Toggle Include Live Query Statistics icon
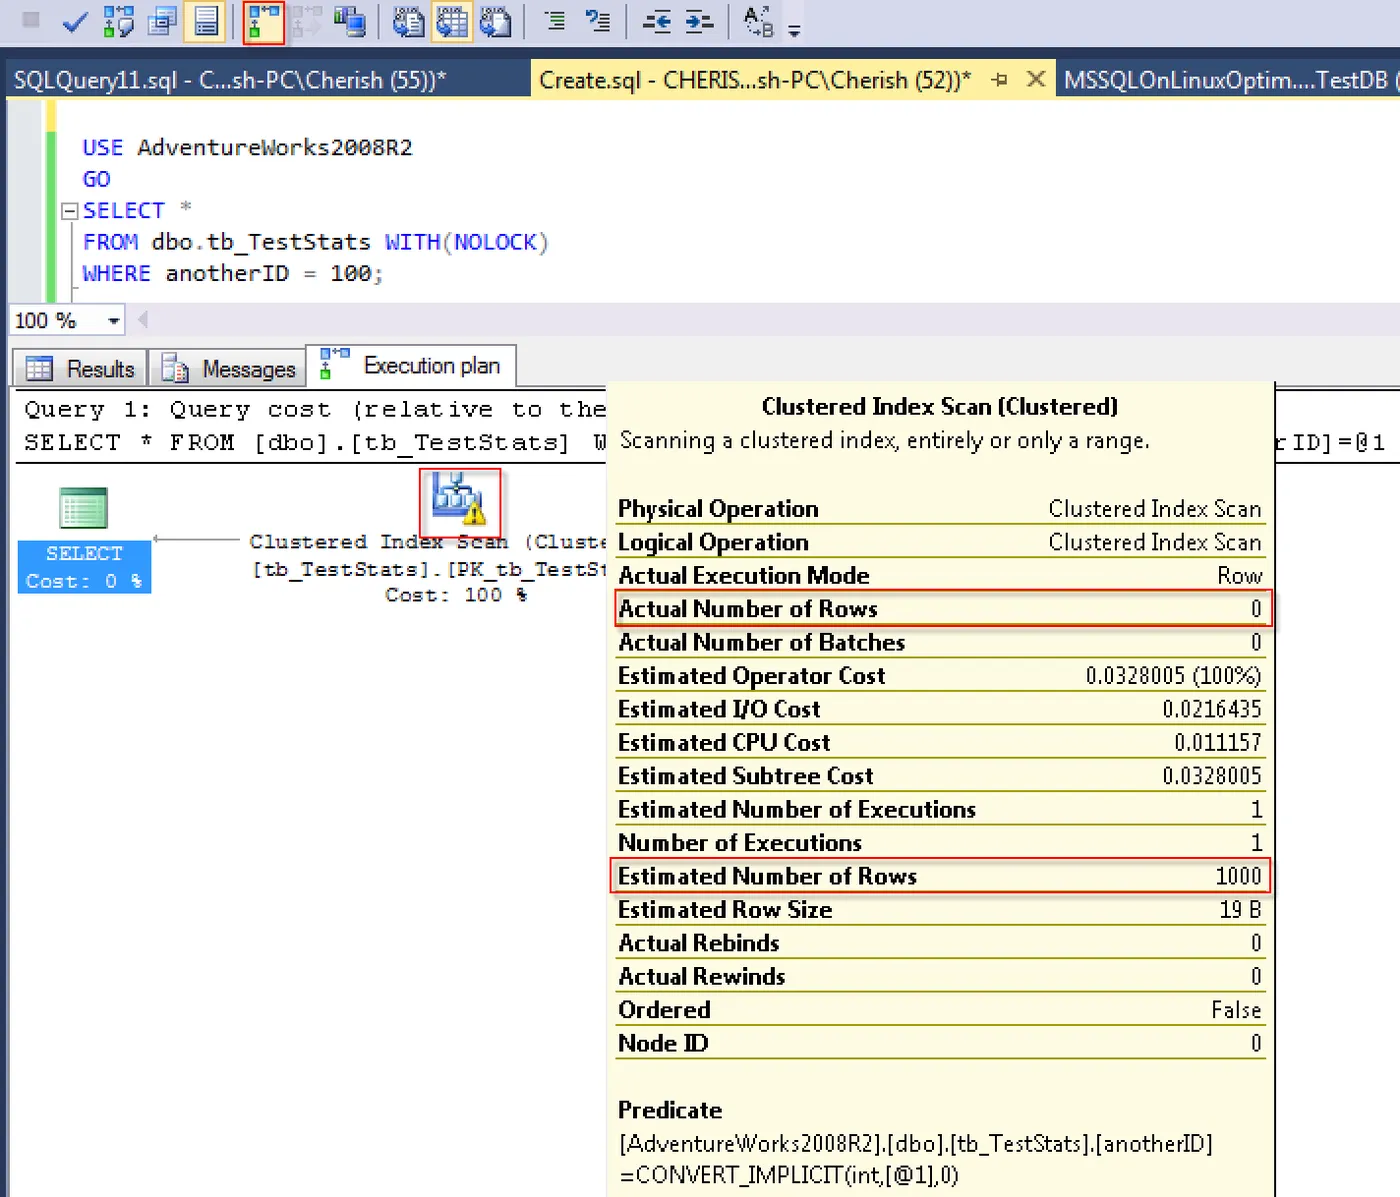Image resolution: width=1400 pixels, height=1197 pixels. pyautogui.click(x=306, y=22)
